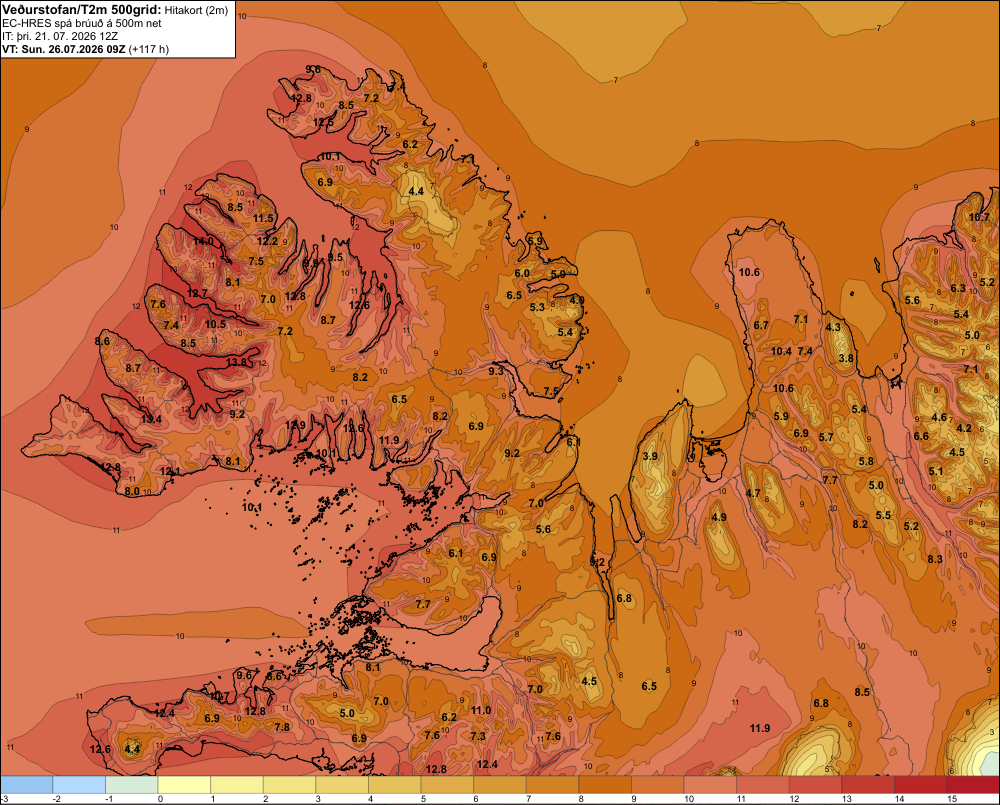Pick legend swatch between 14 and 15
The width and height of the screenshot is (1000, 805).
tap(921, 785)
